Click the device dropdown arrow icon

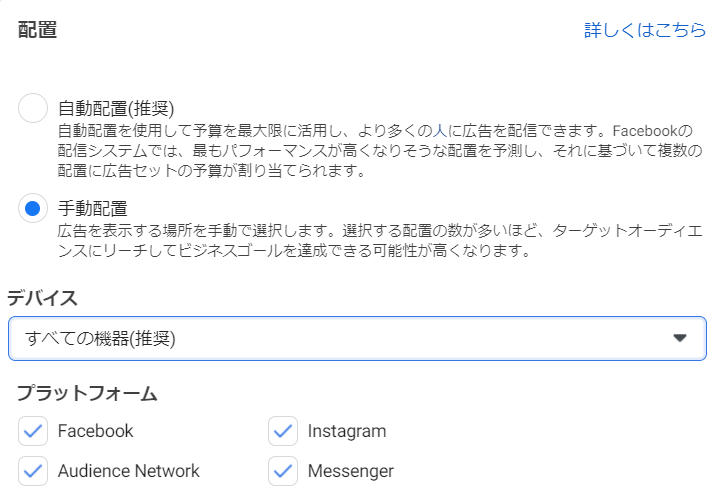click(680, 338)
